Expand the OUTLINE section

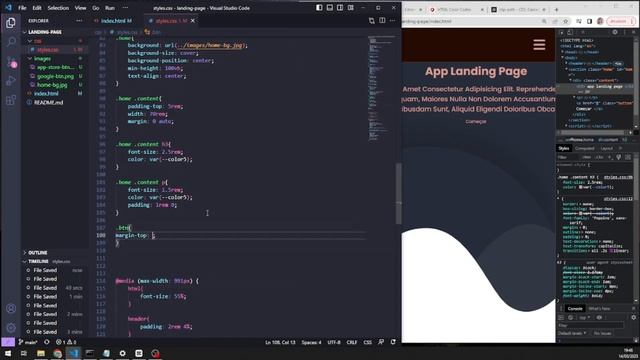coord(55,253)
